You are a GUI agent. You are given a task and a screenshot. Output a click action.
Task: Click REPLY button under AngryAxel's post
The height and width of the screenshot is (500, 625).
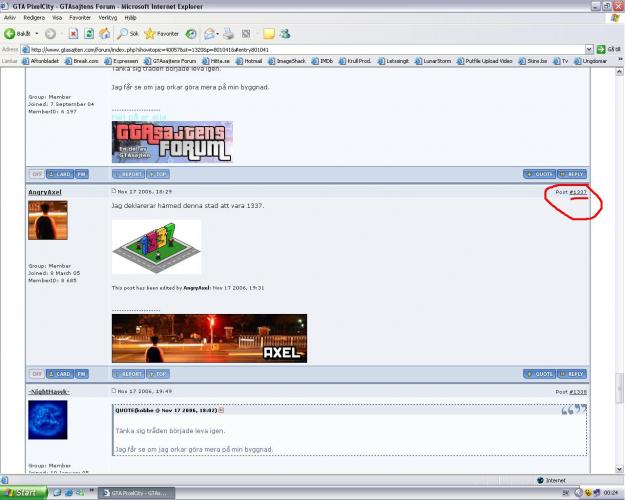pos(572,374)
